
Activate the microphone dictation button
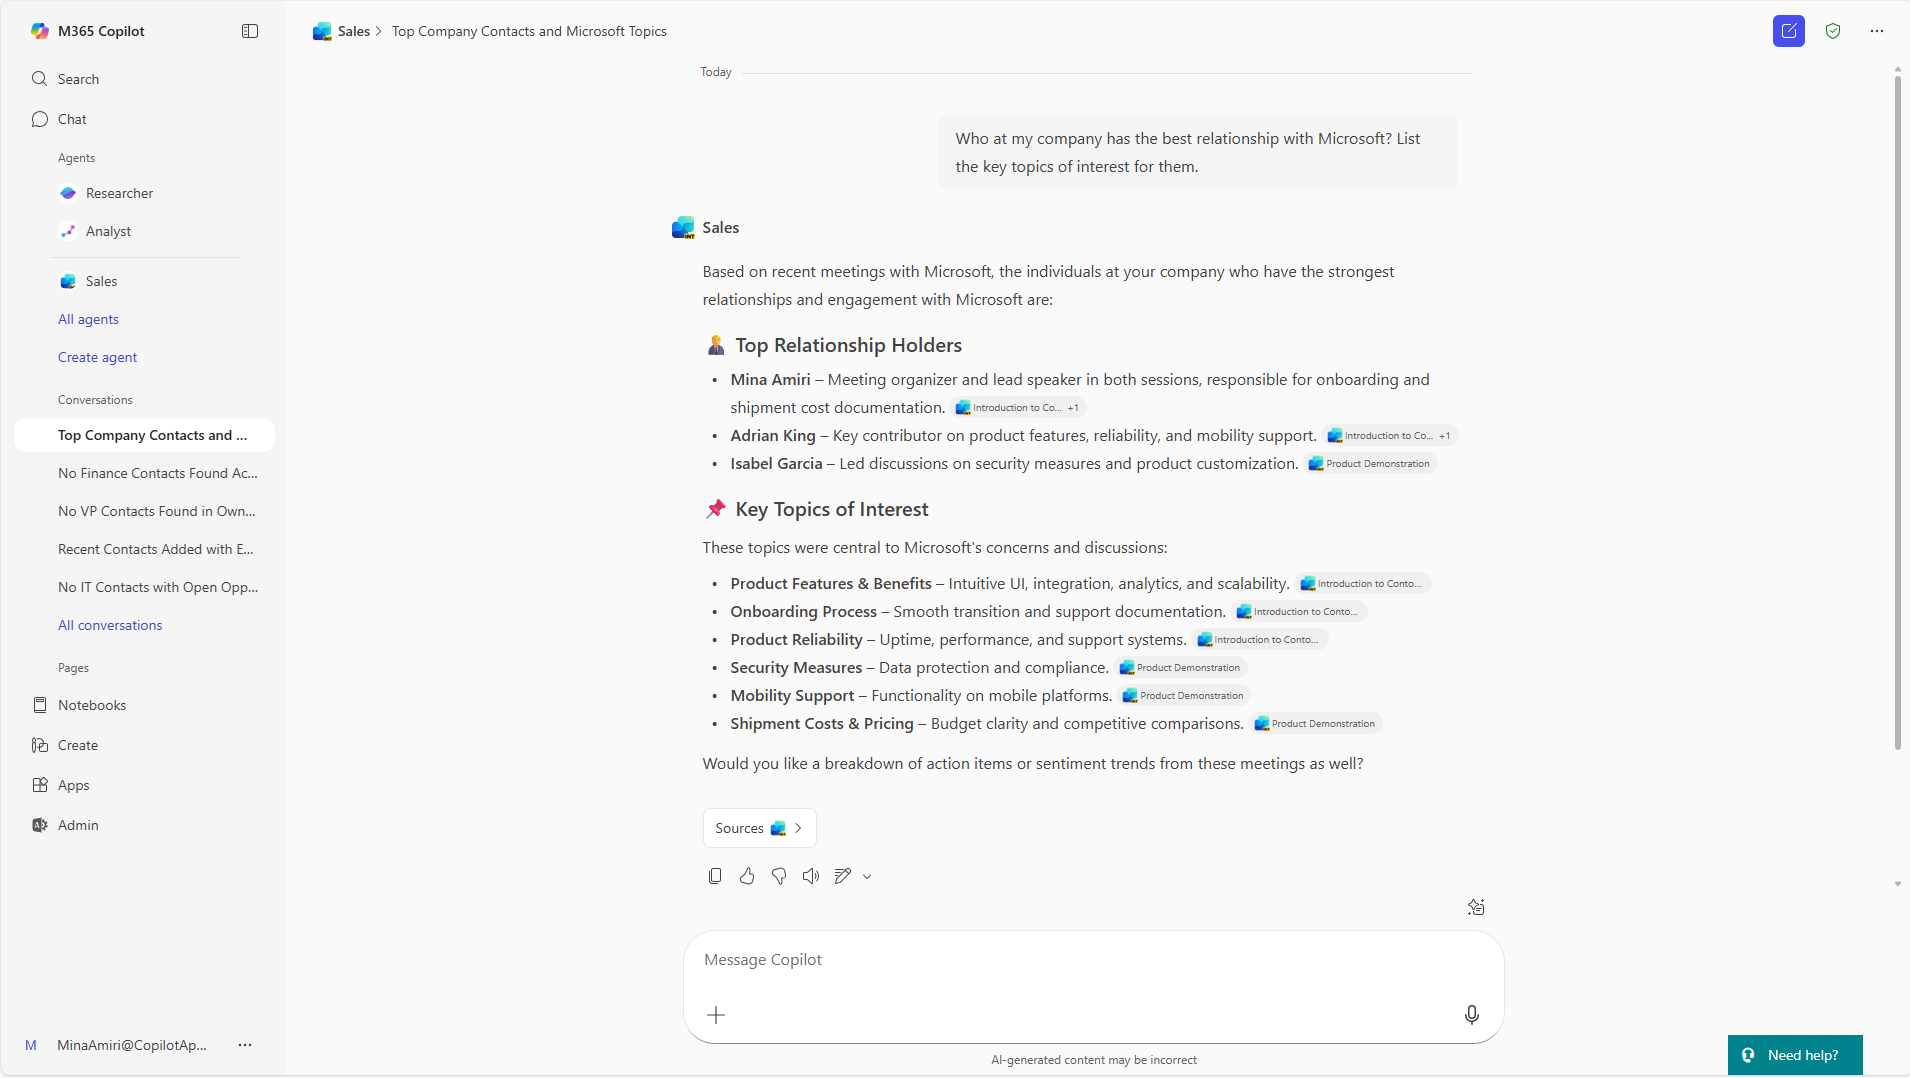[x=1472, y=1015]
